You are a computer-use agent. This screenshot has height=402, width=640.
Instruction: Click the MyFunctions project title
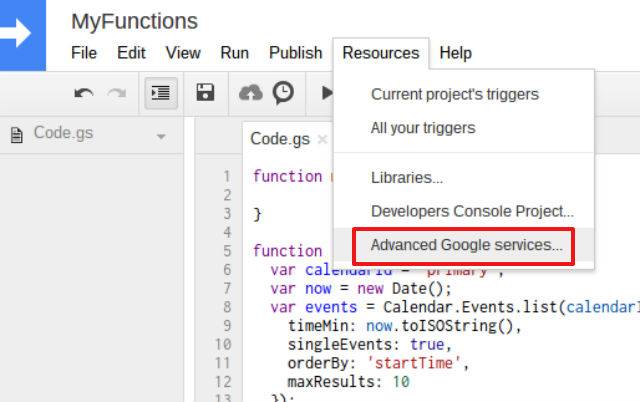coord(134,21)
